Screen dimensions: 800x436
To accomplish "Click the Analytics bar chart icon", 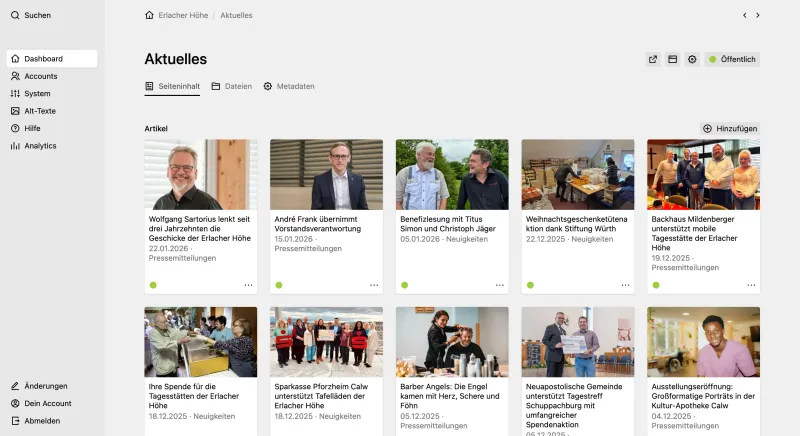I will click(x=15, y=145).
